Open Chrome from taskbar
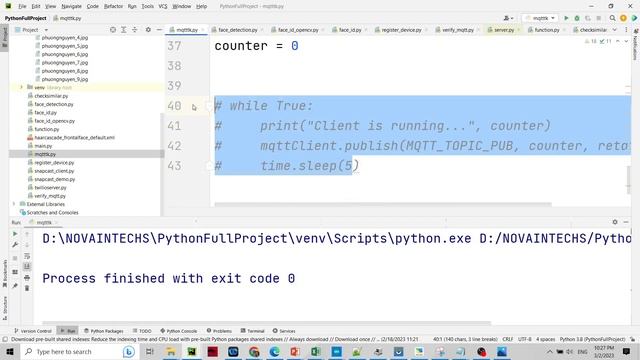Viewport: 640px width, 360px height. [x=254, y=351]
